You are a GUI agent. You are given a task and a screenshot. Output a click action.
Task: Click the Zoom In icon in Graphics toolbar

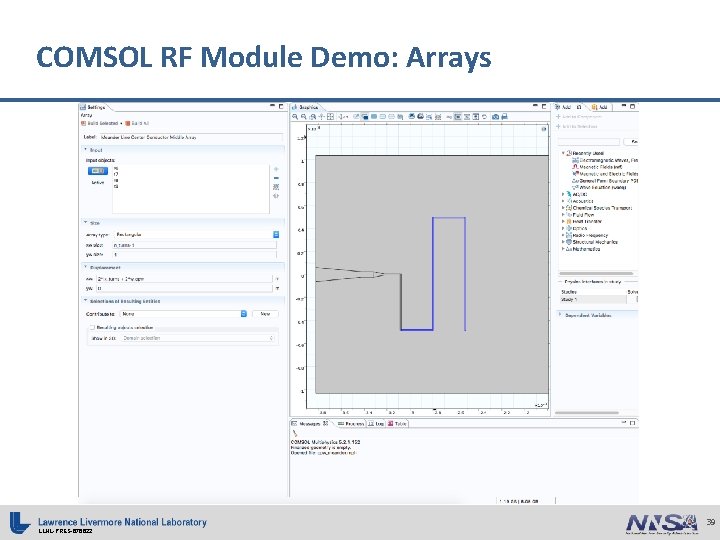(x=295, y=117)
